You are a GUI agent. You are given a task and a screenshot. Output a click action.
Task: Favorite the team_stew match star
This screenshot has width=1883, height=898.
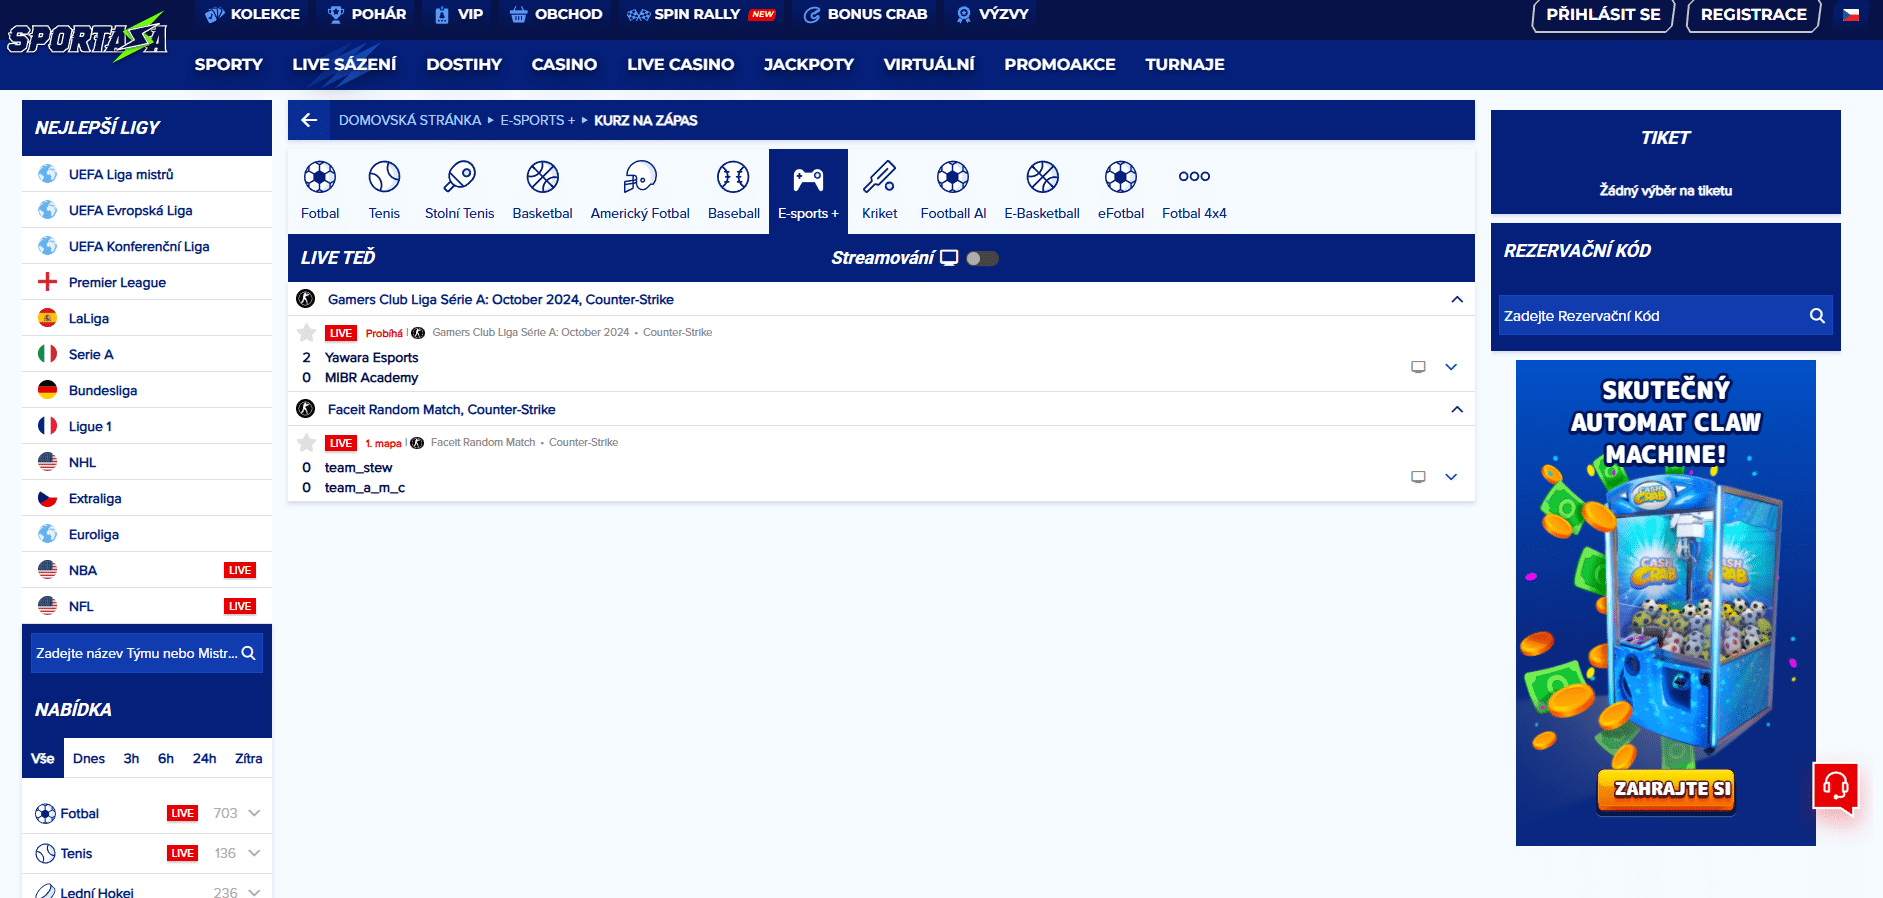(307, 443)
